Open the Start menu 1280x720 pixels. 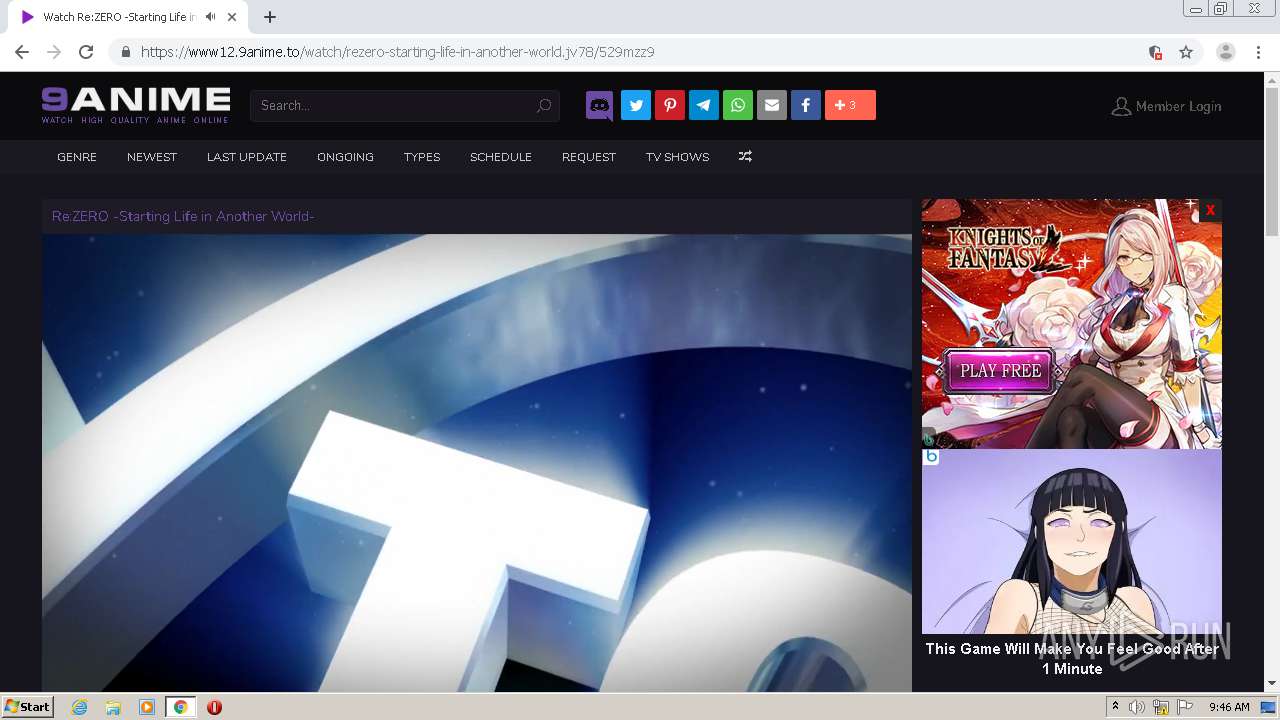[x=28, y=707]
